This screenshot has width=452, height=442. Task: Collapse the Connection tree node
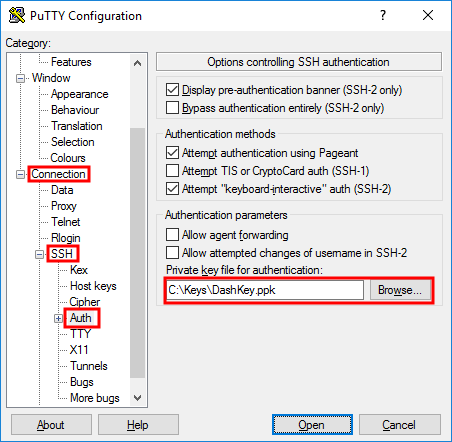tap(20, 174)
